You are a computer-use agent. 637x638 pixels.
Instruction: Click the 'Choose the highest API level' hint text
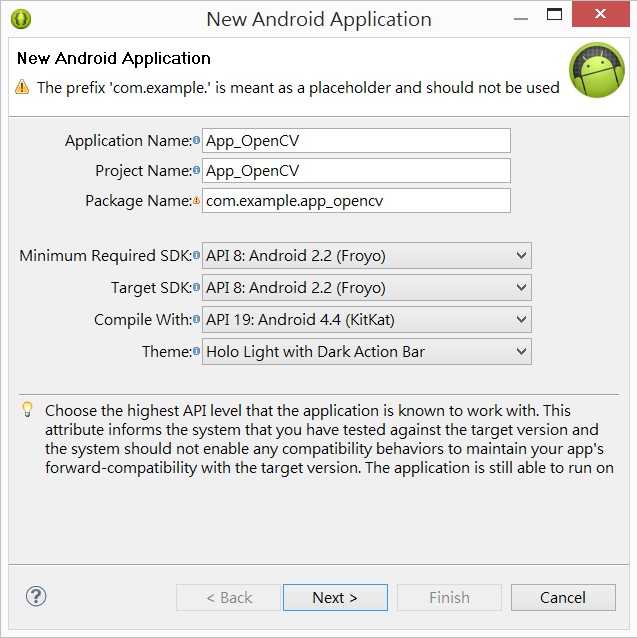pyautogui.click(x=329, y=439)
